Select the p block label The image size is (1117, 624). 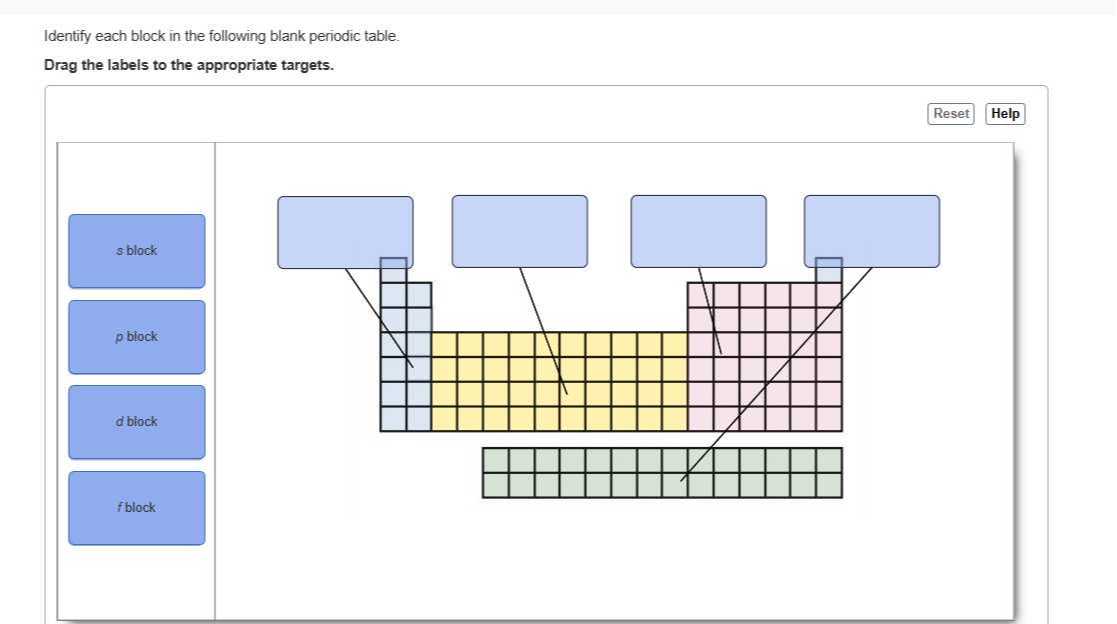tap(136, 336)
